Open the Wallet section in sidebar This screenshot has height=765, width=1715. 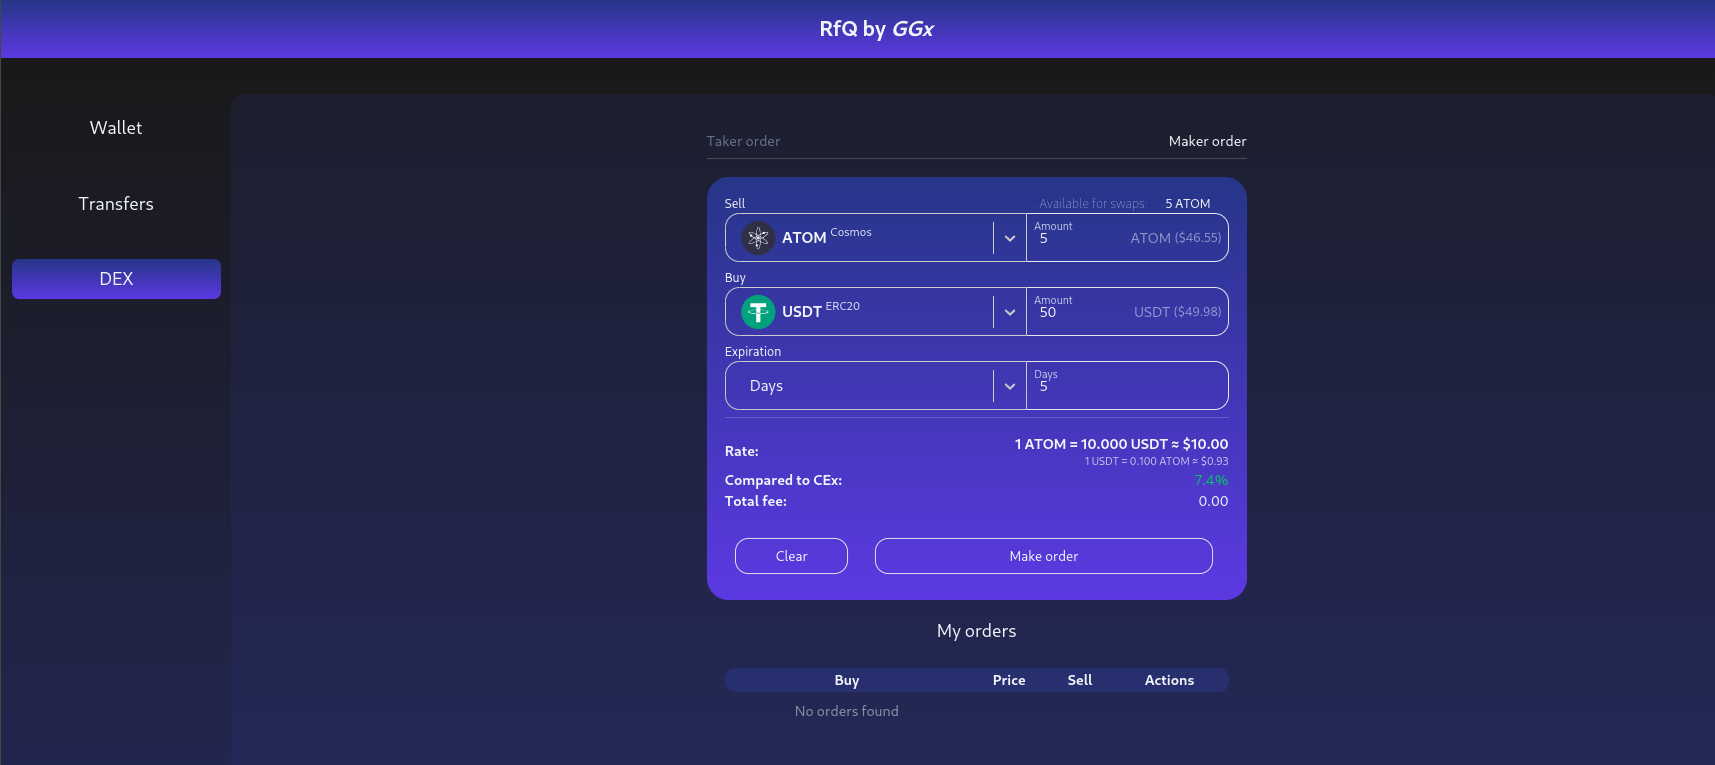116,128
